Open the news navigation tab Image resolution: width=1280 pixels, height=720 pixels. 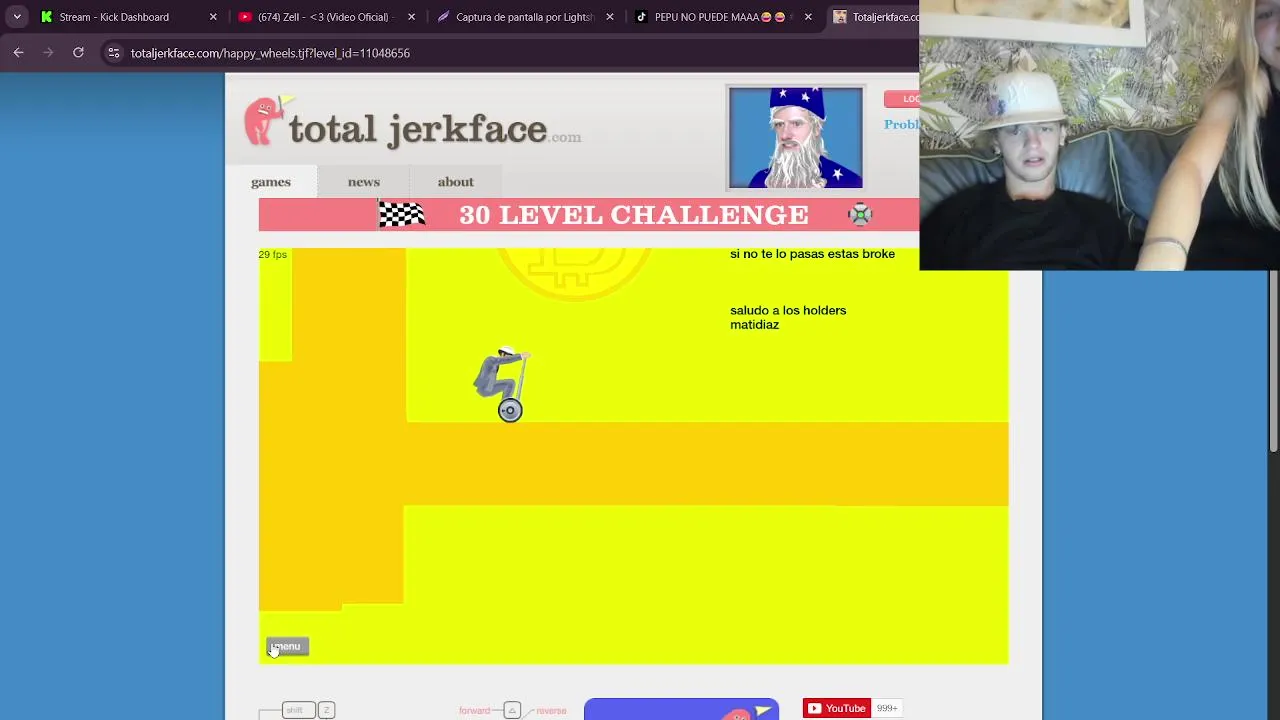(364, 182)
